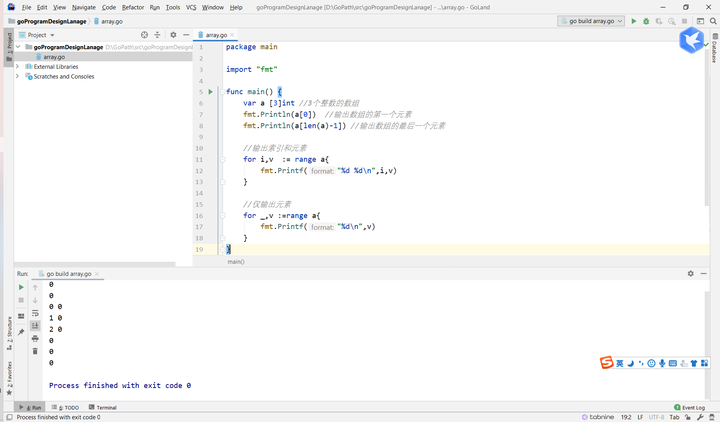Click the locate-file target icon in Project panel
720x422 pixels.
pos(144,35)
